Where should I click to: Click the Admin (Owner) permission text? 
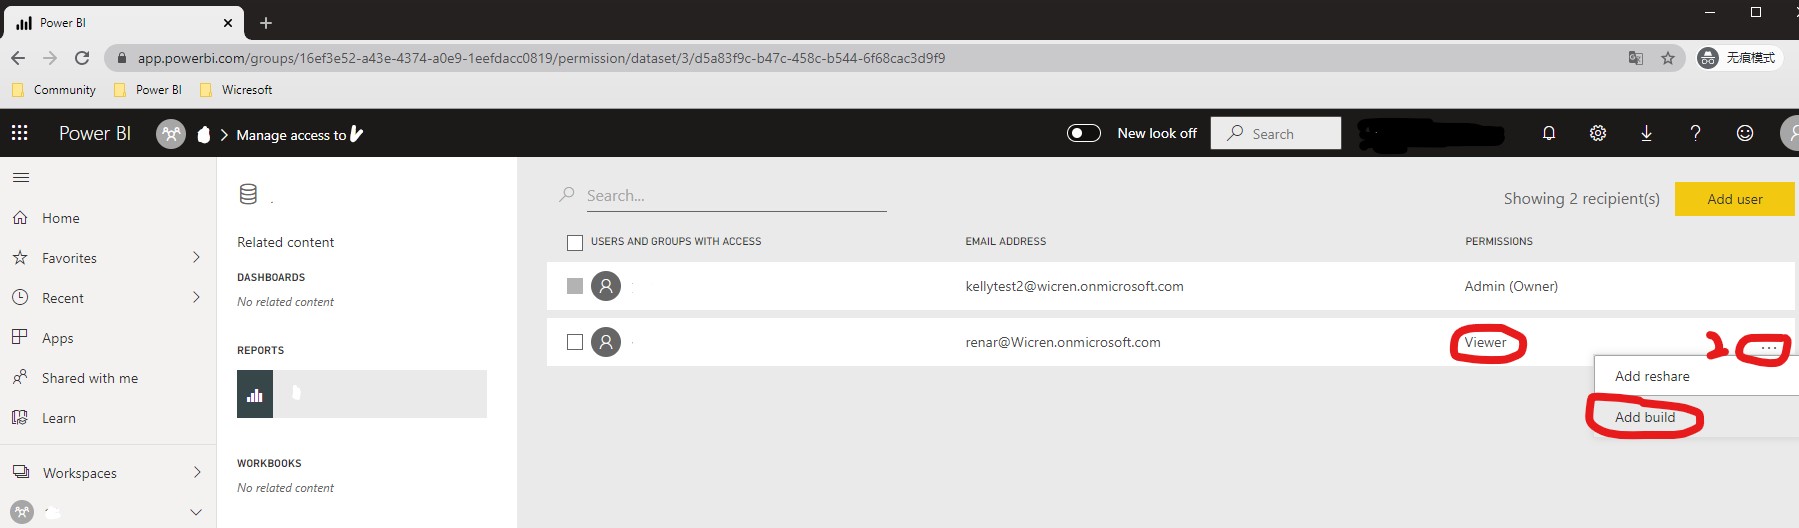1511,286
